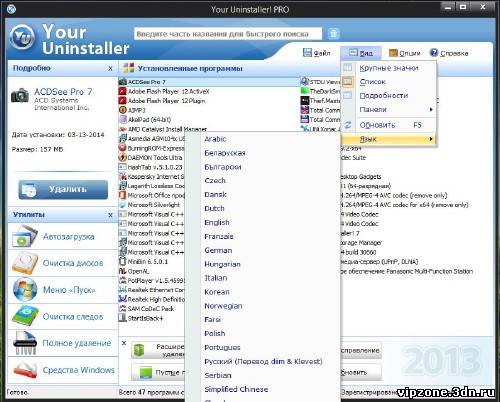This screenshot has height=402, width=500.
Task: Select German language
Action: (x=218, y=250)
